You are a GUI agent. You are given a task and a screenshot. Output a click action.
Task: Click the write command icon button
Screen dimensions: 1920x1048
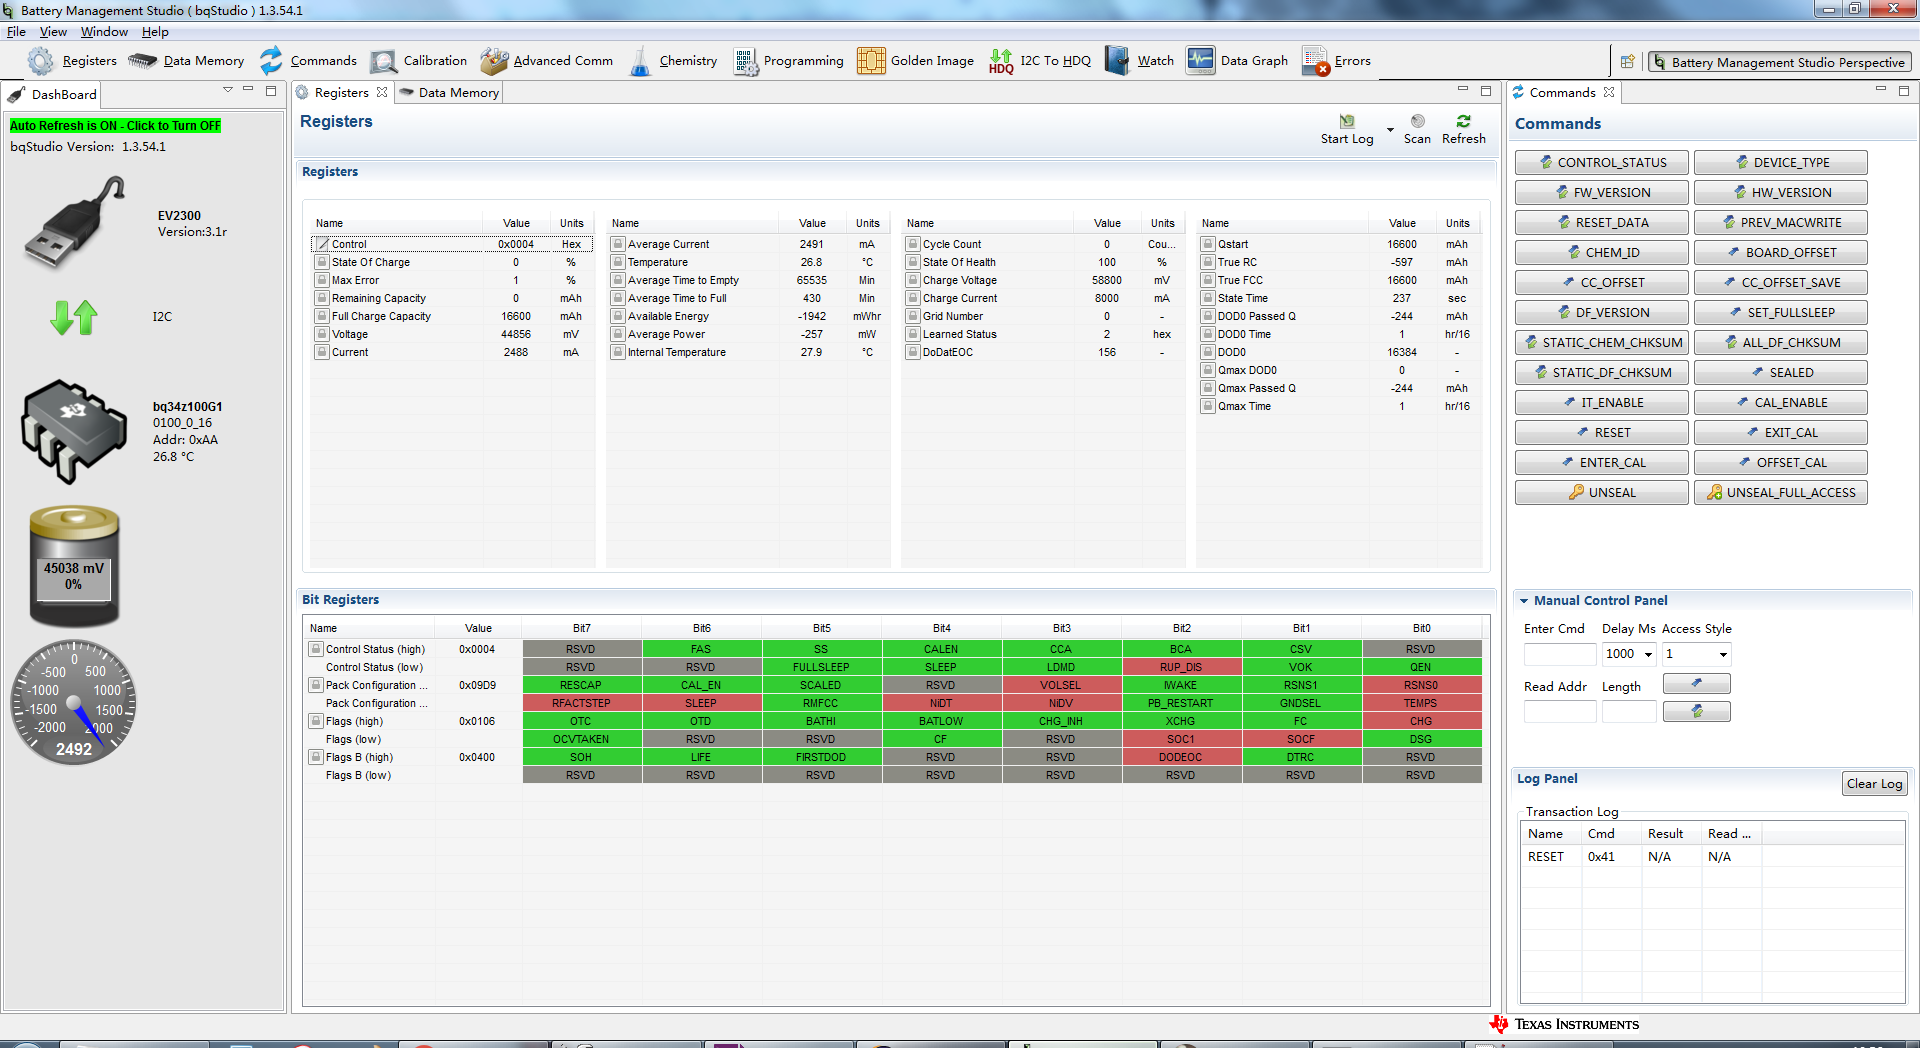[1696, 684]
